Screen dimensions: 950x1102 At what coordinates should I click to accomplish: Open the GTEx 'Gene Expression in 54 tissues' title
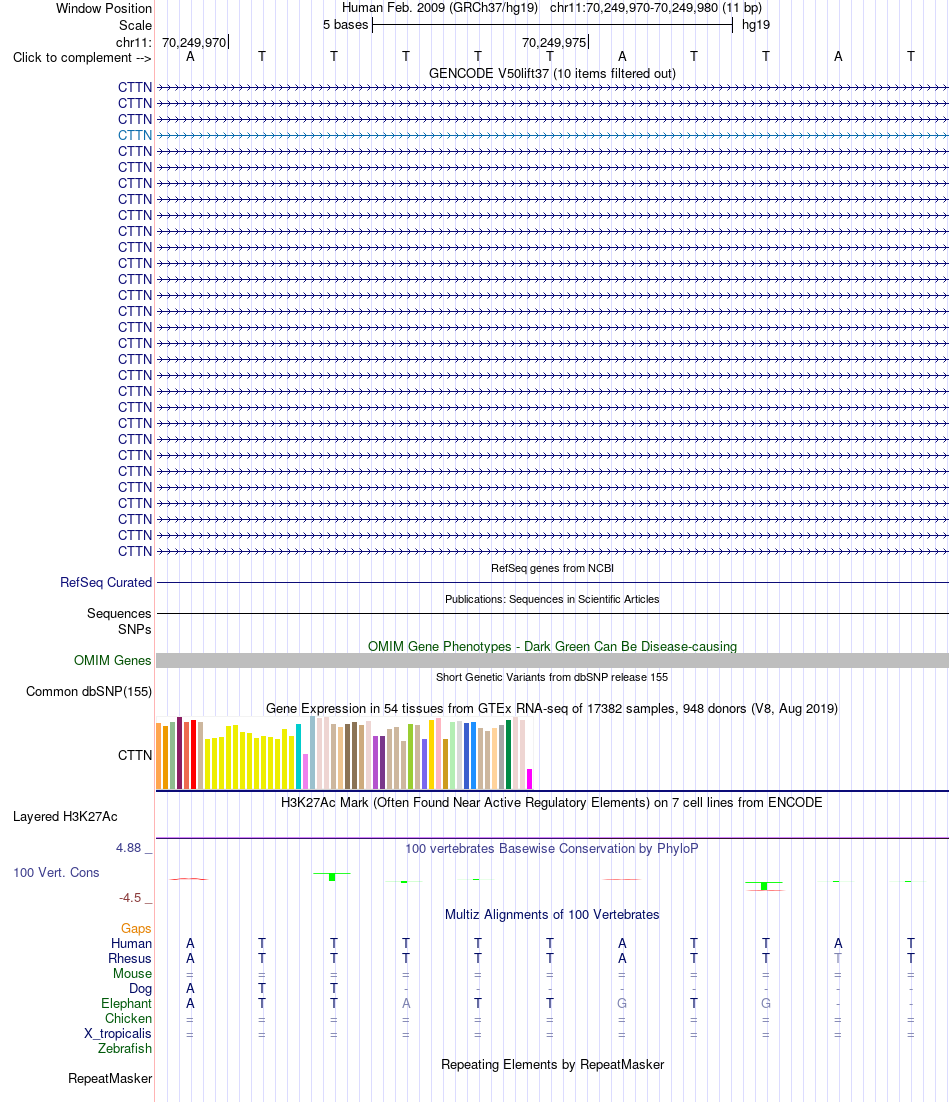[552, 708]
